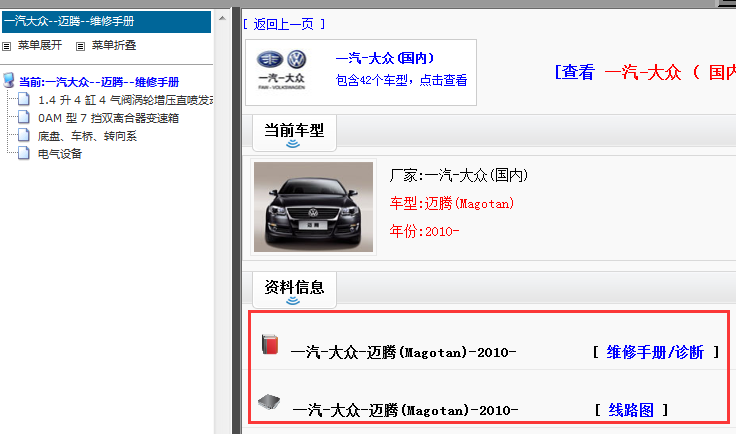Open 0AM 型 7 挡双离合器变速箱 entry

click(108, 118)
